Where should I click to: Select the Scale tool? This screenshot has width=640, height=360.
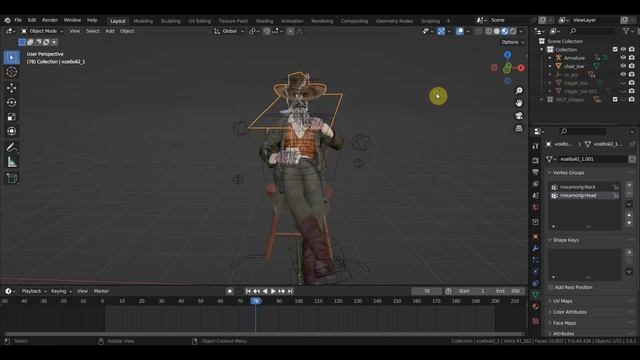click(11, 117)
